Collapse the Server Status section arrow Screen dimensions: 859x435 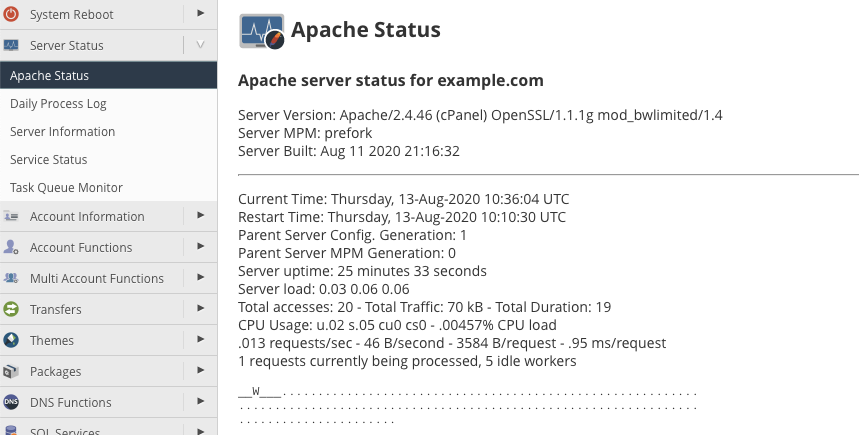click(200, 45)
